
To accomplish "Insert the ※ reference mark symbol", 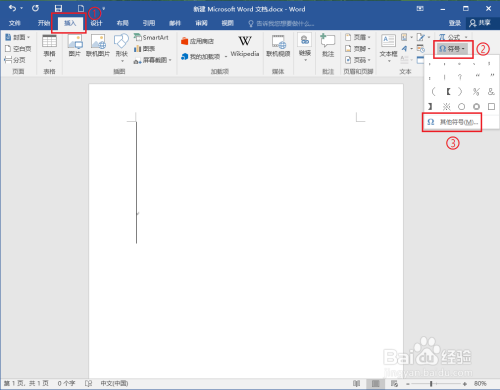I will coord(446,107).
